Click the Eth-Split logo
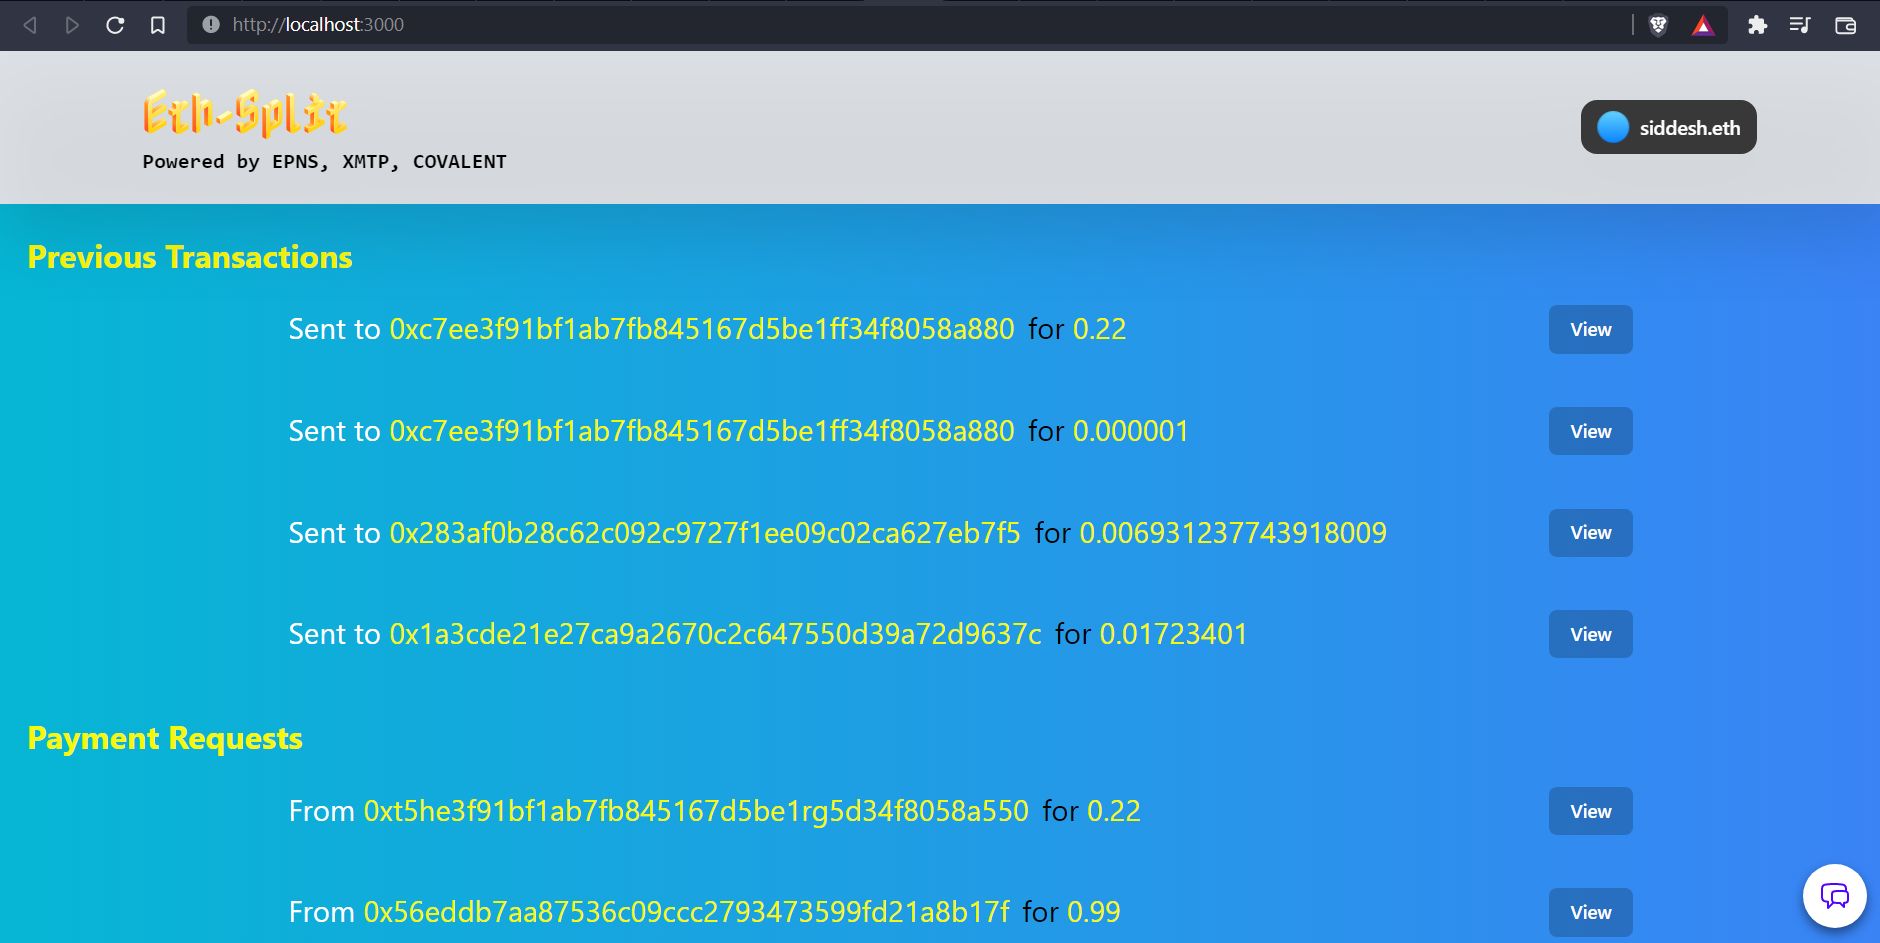The height and width of the screenshot is (943, 1880). point(245,113)
